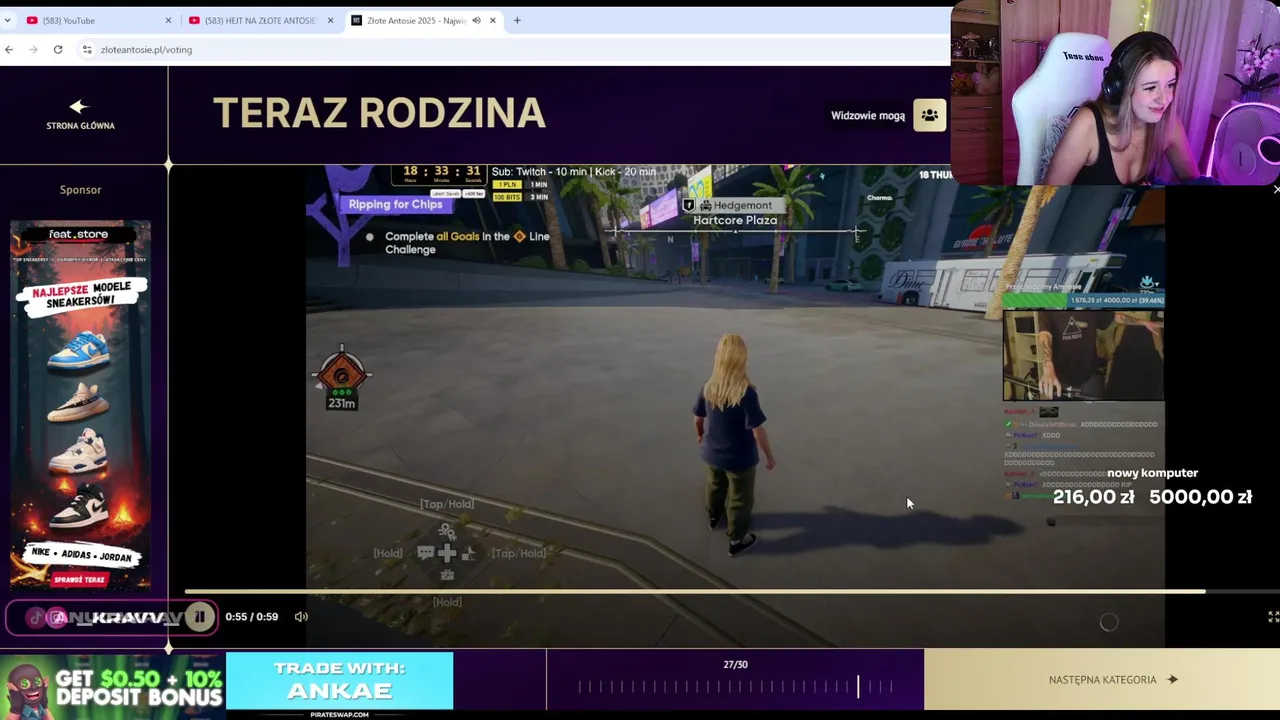Screen dimensions: 1280x720
Task: Close the '(583) YouTube' tab
Action: click(x=168, y=20)
